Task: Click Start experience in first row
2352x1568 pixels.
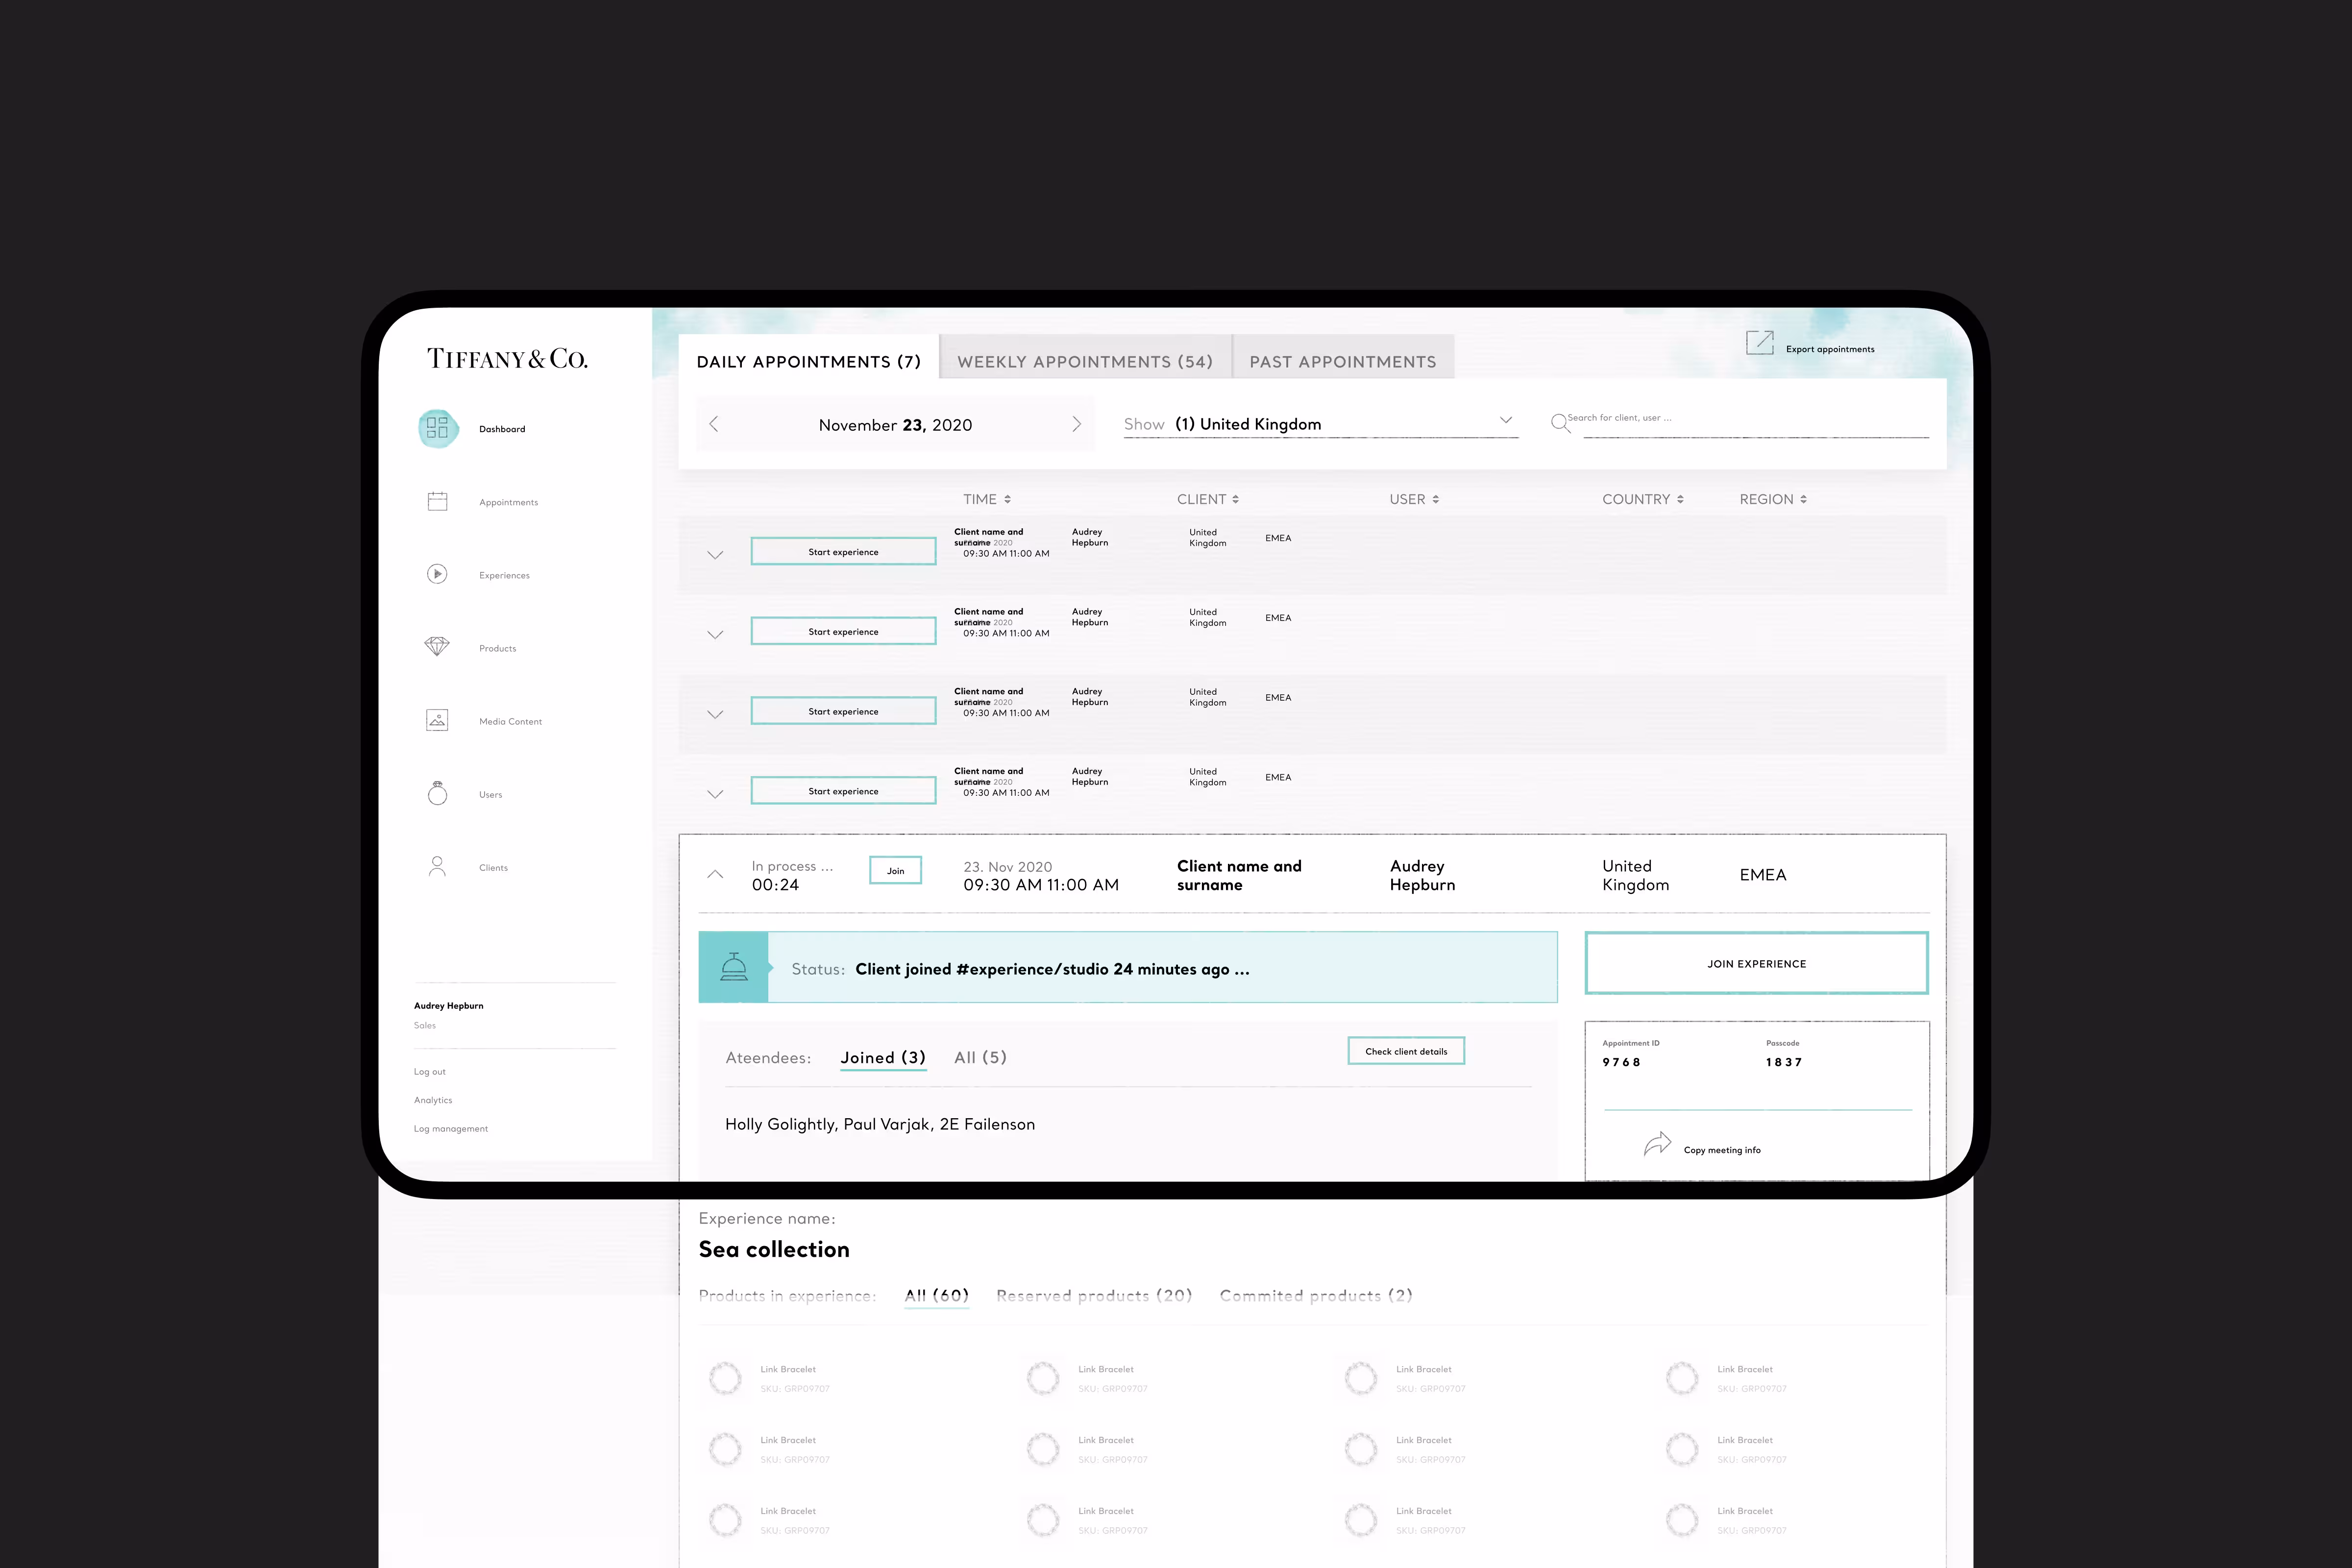Action: pos(843,551)
